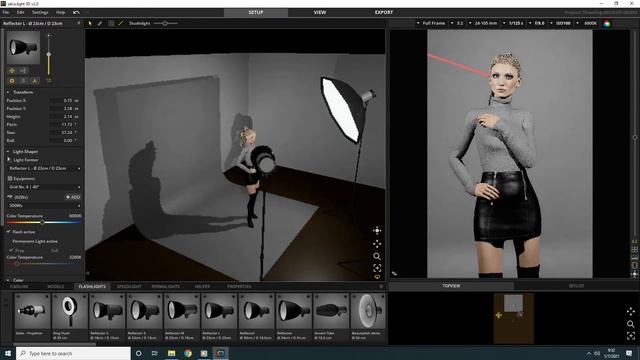Click the magnifier icon in the Topview panel
This screenshot has width=640, height=360.
(x=631, y=324)
